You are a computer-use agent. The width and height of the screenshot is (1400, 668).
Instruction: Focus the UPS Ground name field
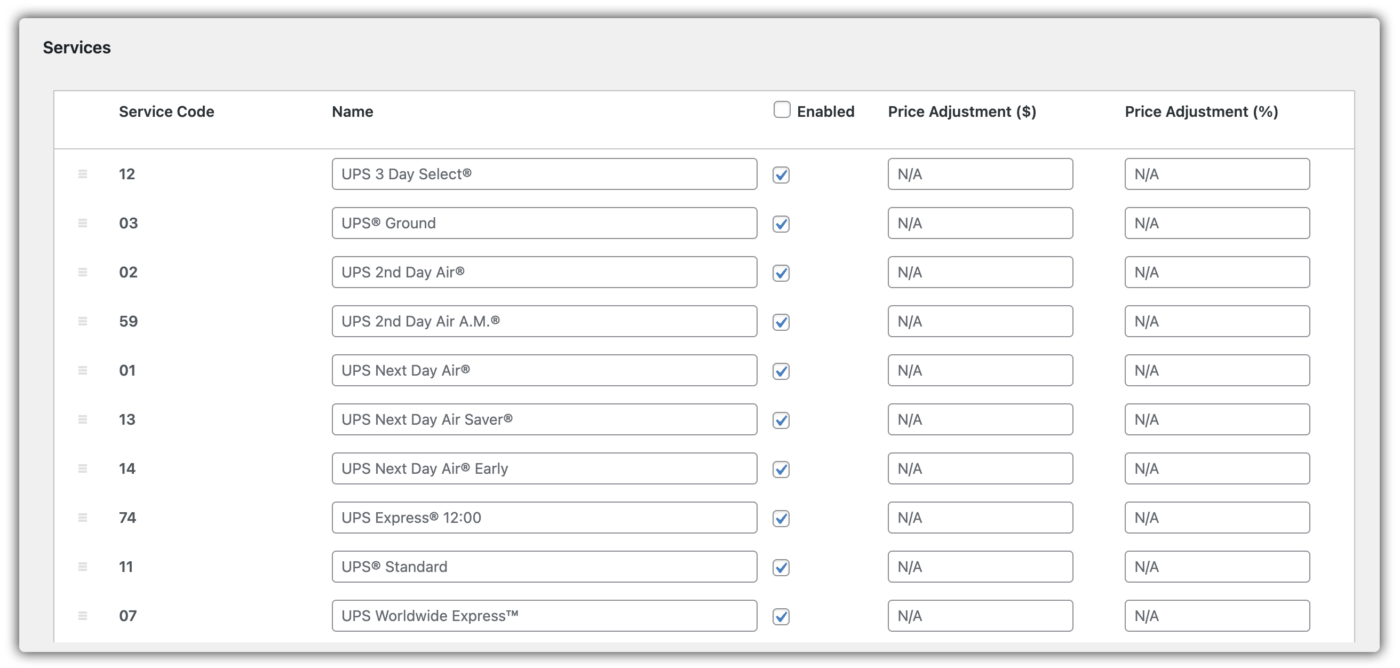pos(544,223)
